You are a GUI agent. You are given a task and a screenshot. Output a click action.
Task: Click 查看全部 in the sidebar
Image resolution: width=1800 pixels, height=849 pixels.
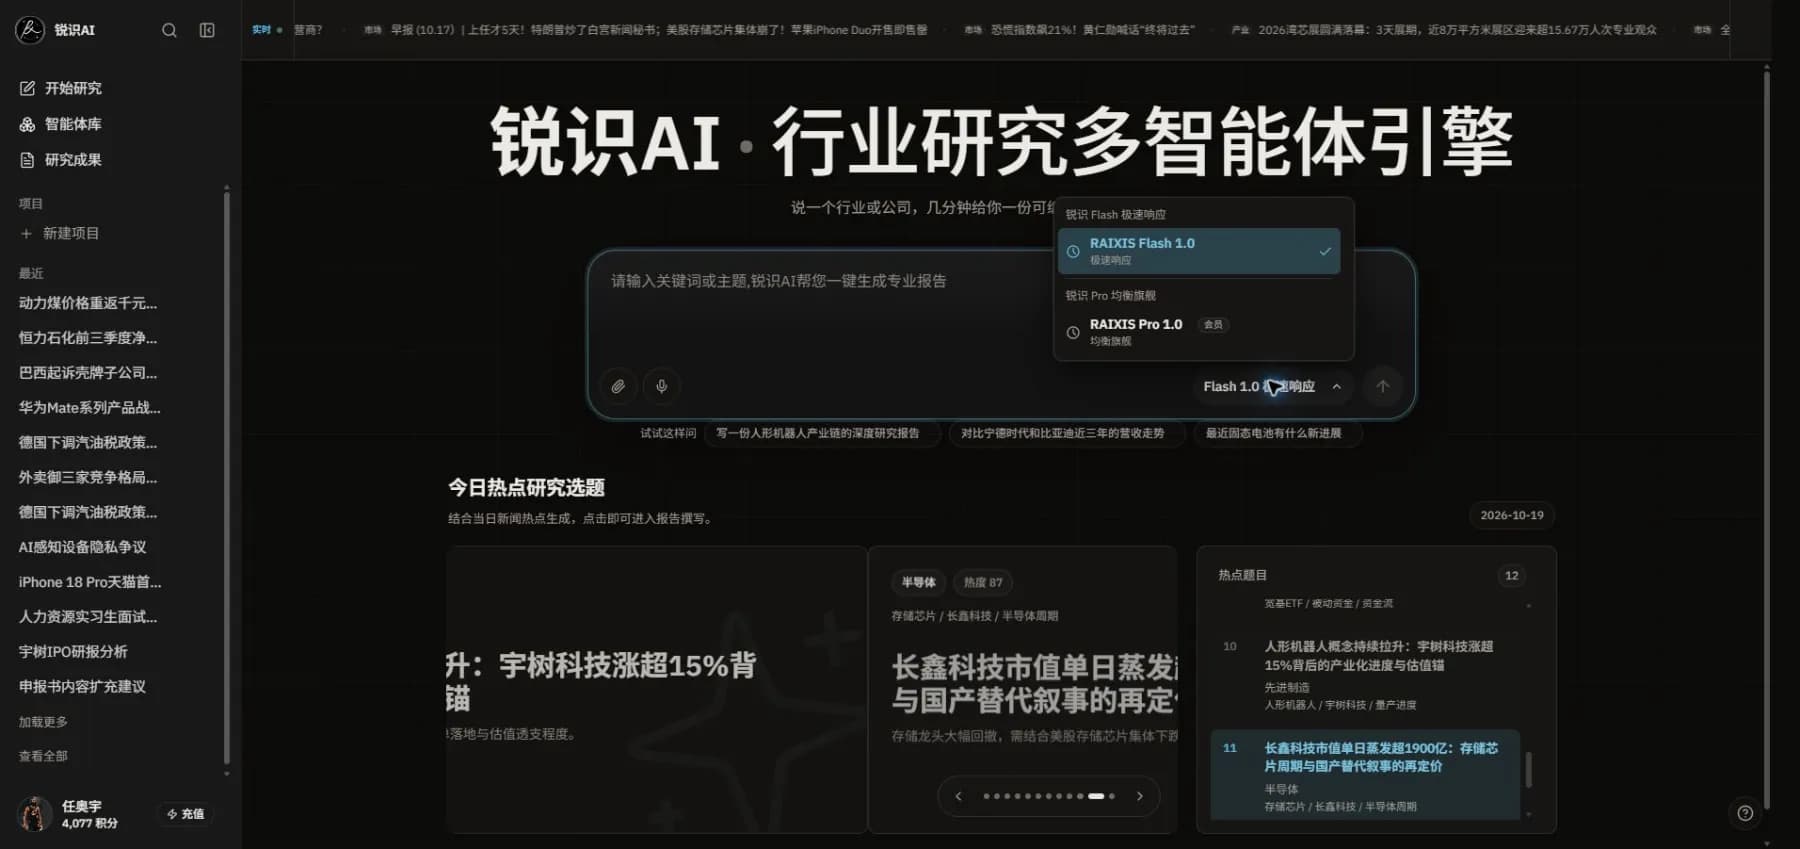pos(43,756)
